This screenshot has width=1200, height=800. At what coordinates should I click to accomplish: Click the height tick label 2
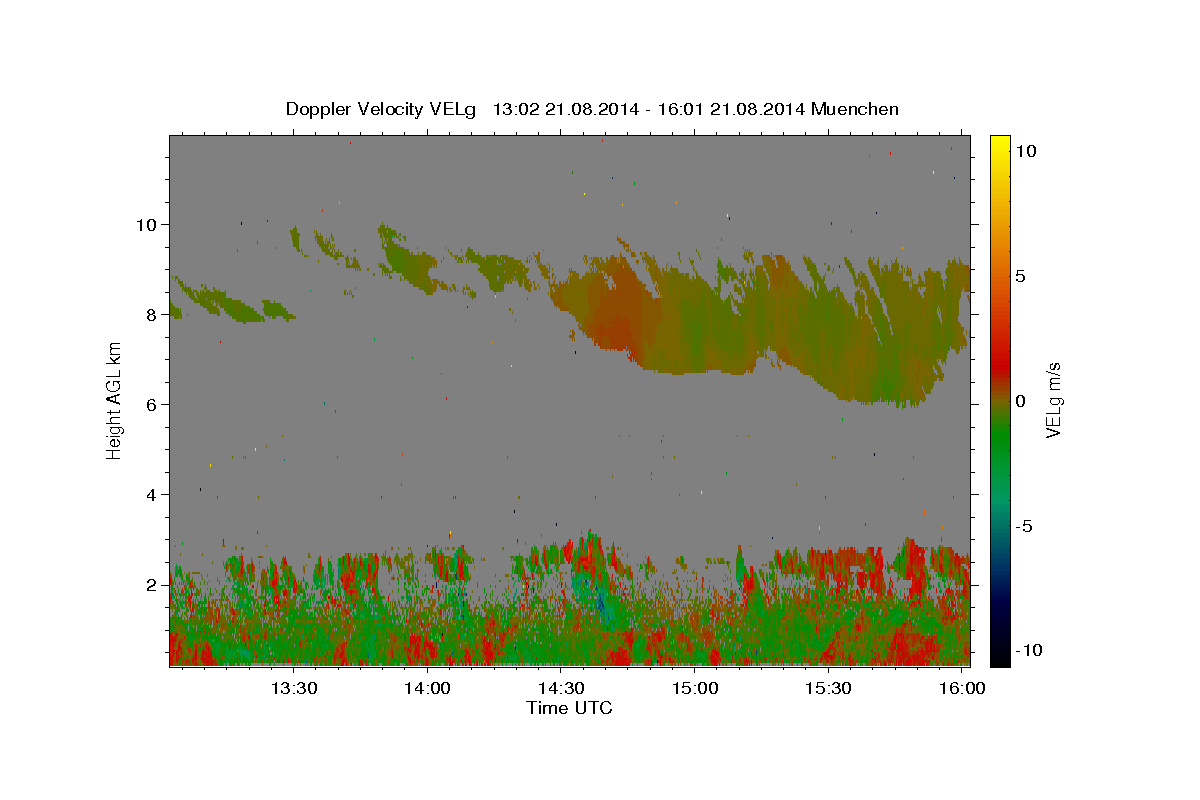click(151, 584)
